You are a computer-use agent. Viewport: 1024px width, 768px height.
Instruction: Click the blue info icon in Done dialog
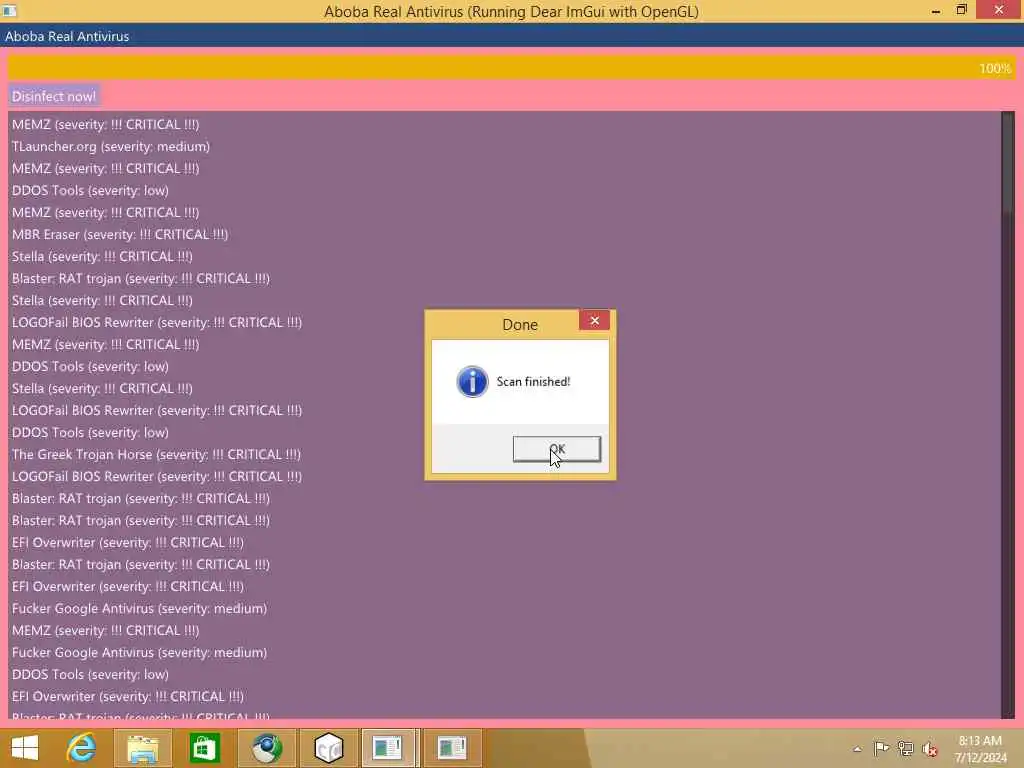[x=472, y=381]
